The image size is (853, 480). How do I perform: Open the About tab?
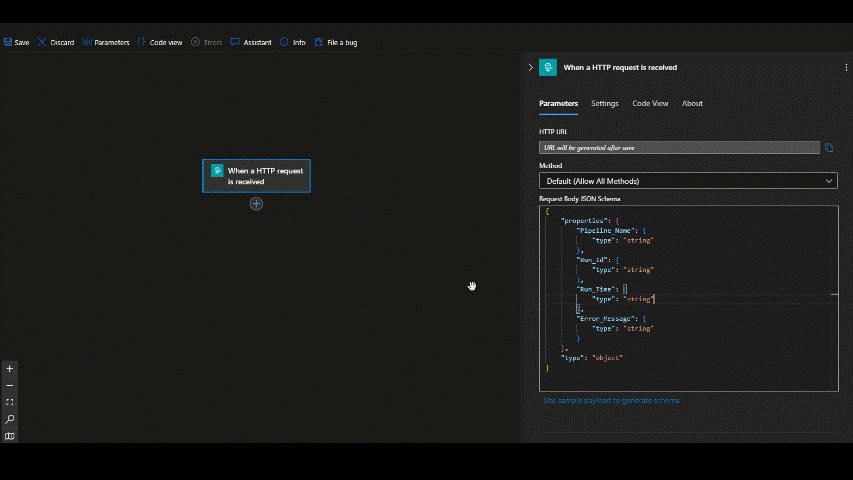click(692, 103)
